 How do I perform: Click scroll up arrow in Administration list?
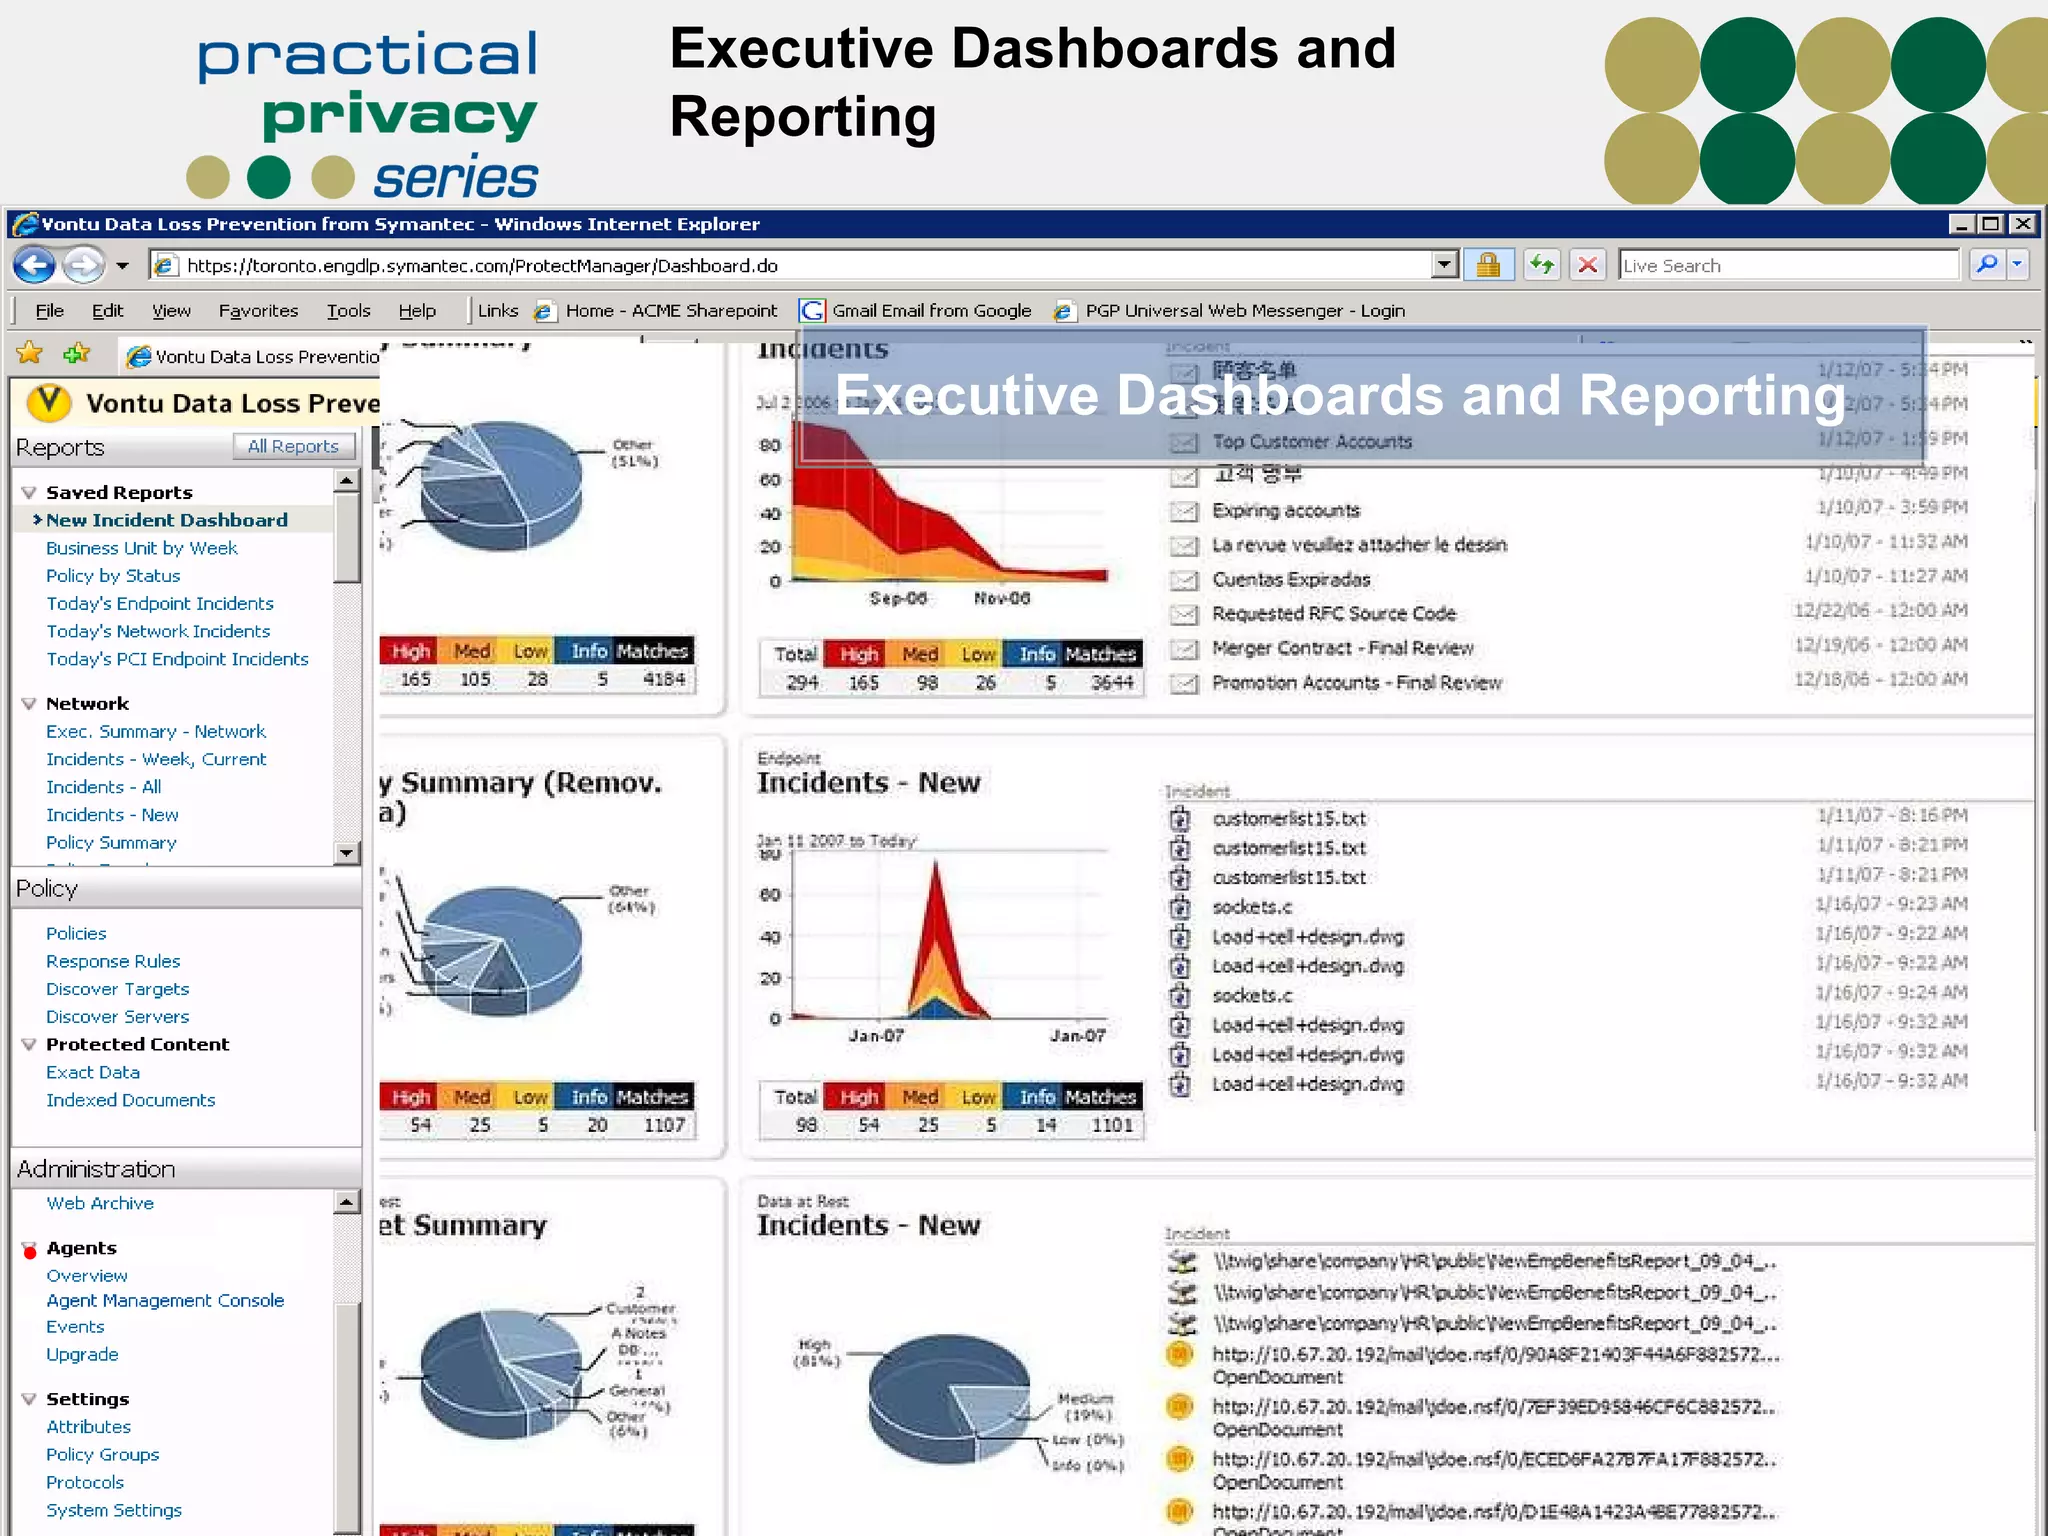click(347, 1202)
